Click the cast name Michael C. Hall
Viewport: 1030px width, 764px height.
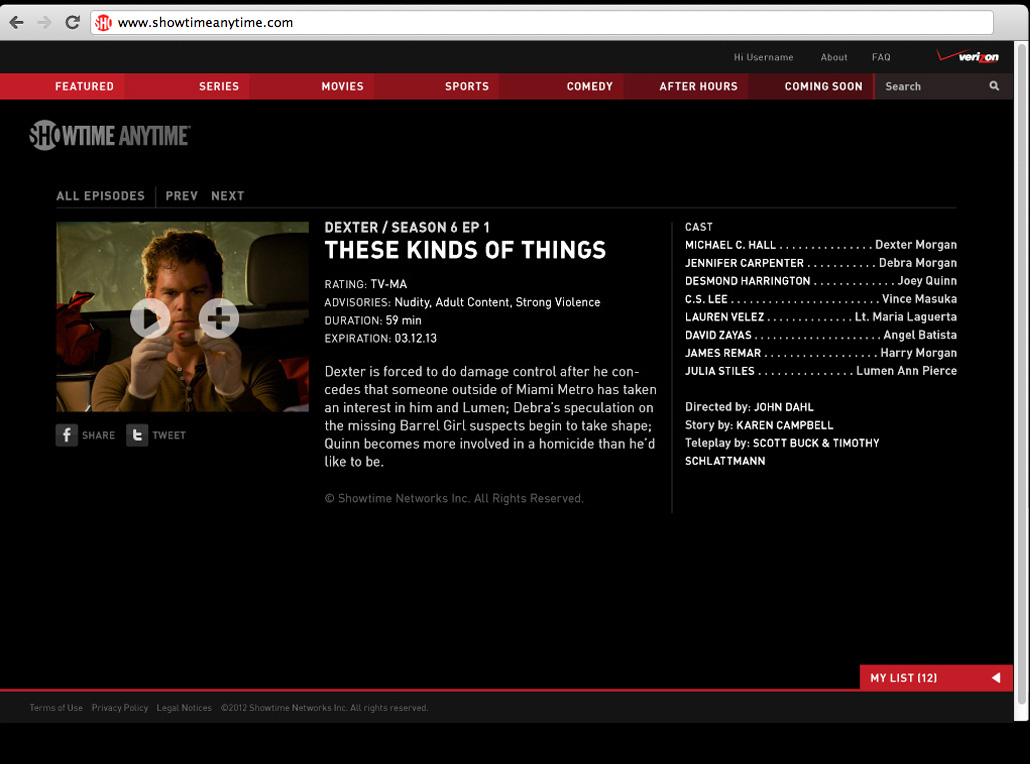tap(730, 245)
